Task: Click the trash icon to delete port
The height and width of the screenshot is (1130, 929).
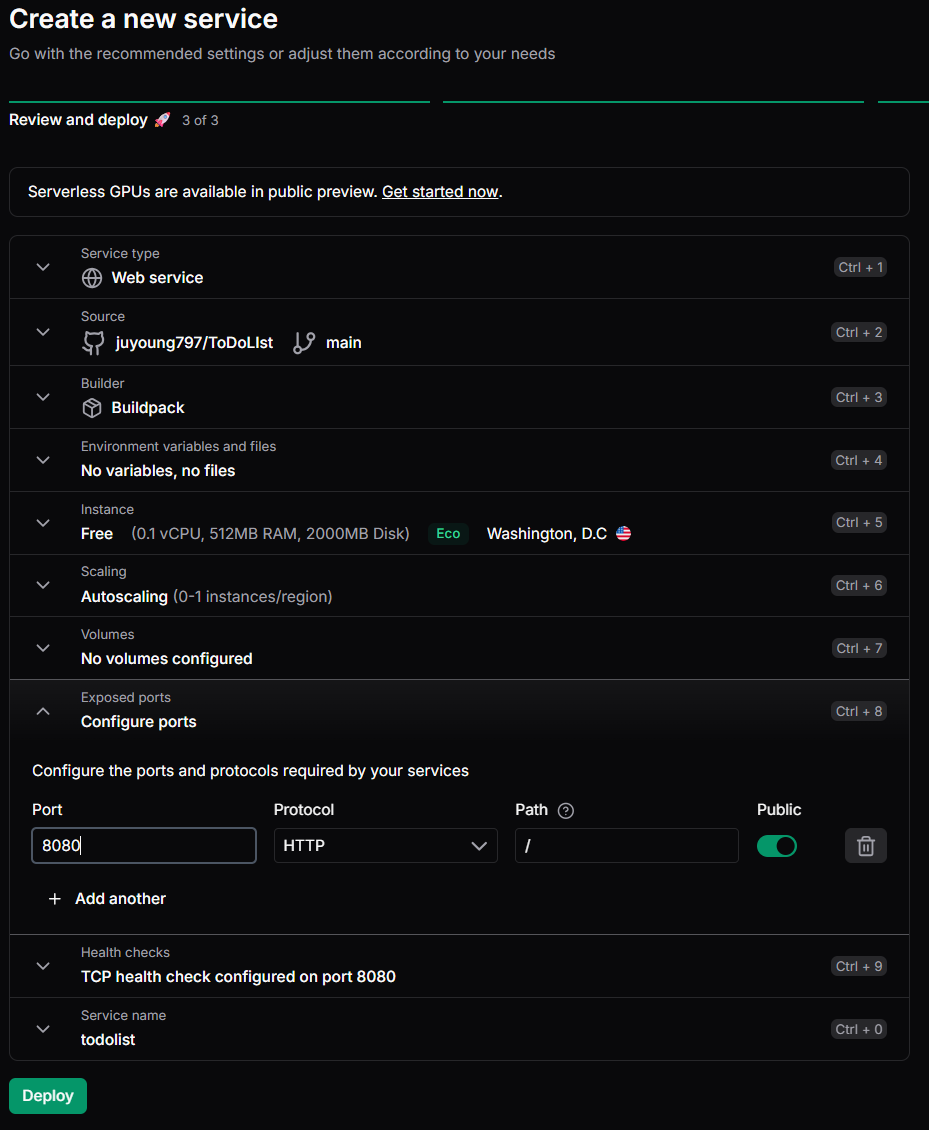Action: [x=865, y=846]
